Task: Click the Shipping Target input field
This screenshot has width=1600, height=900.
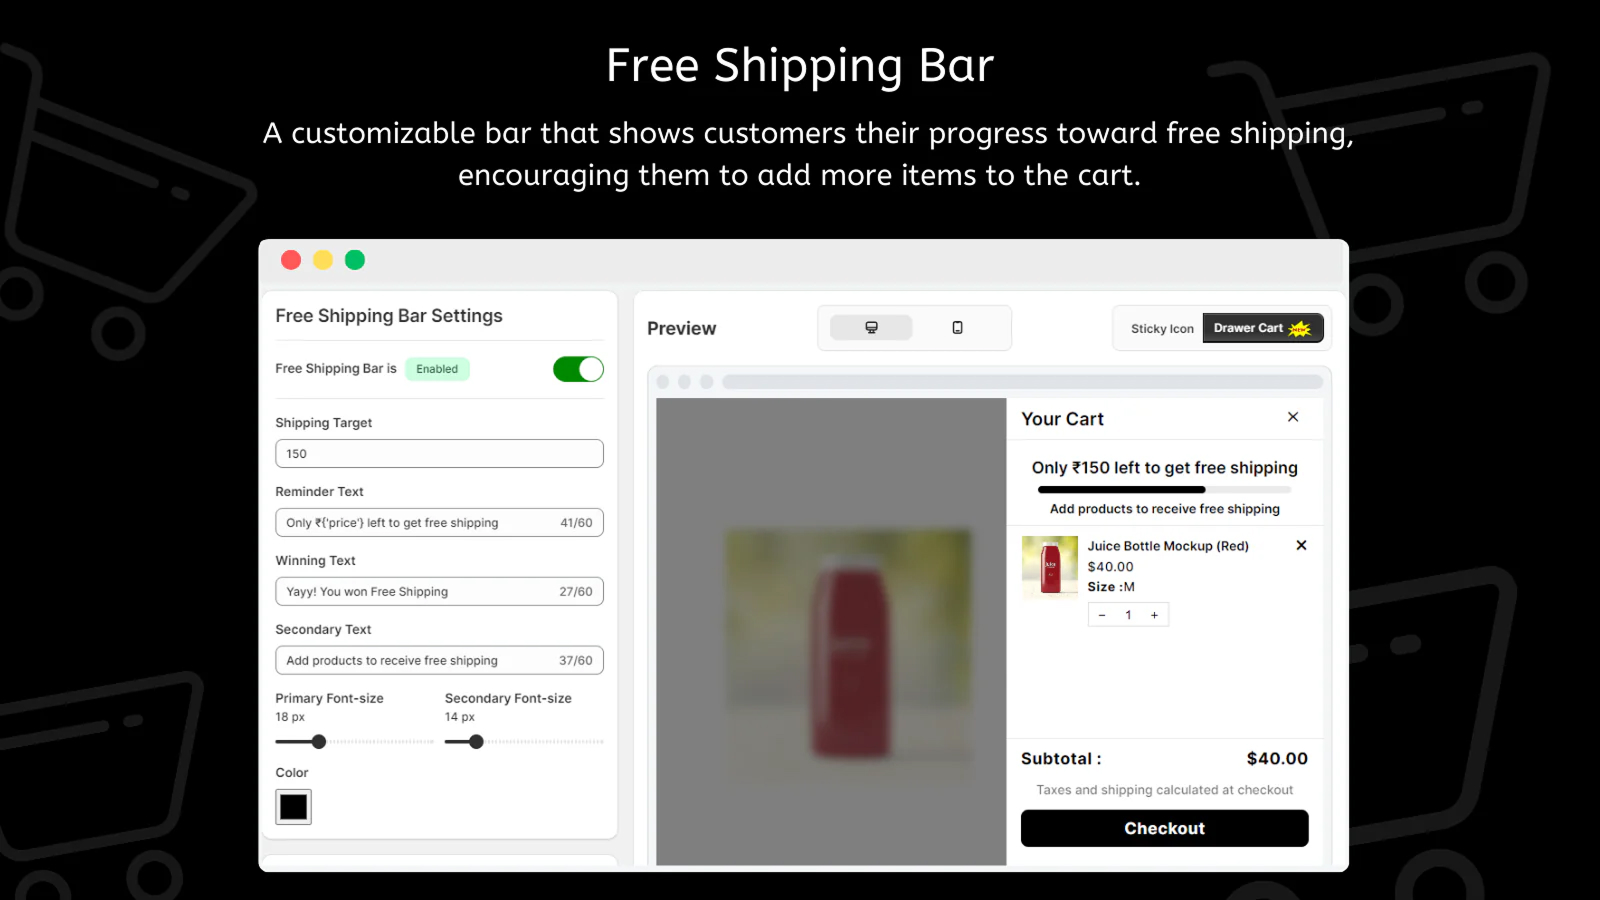Action: pos(439,454)
